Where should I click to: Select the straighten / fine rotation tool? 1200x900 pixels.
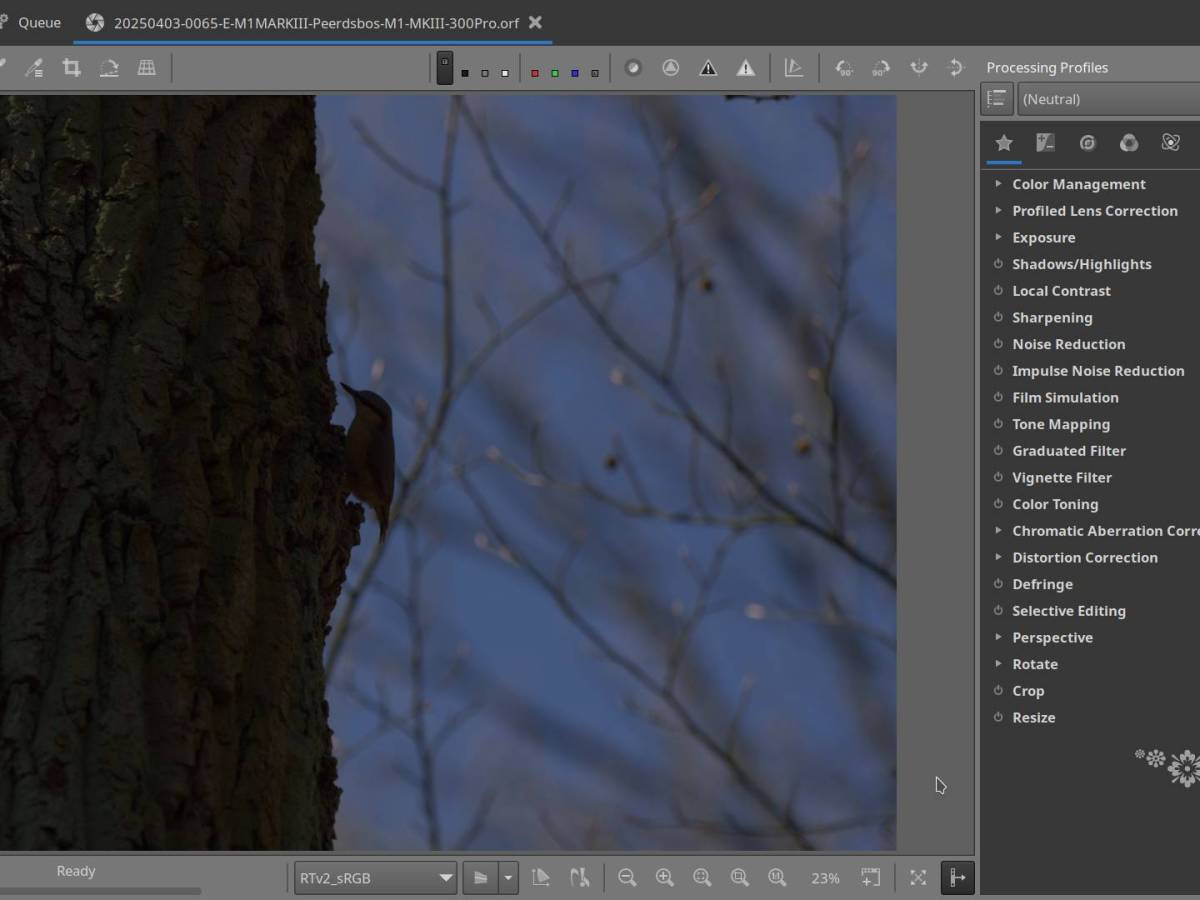coord(109,68)
